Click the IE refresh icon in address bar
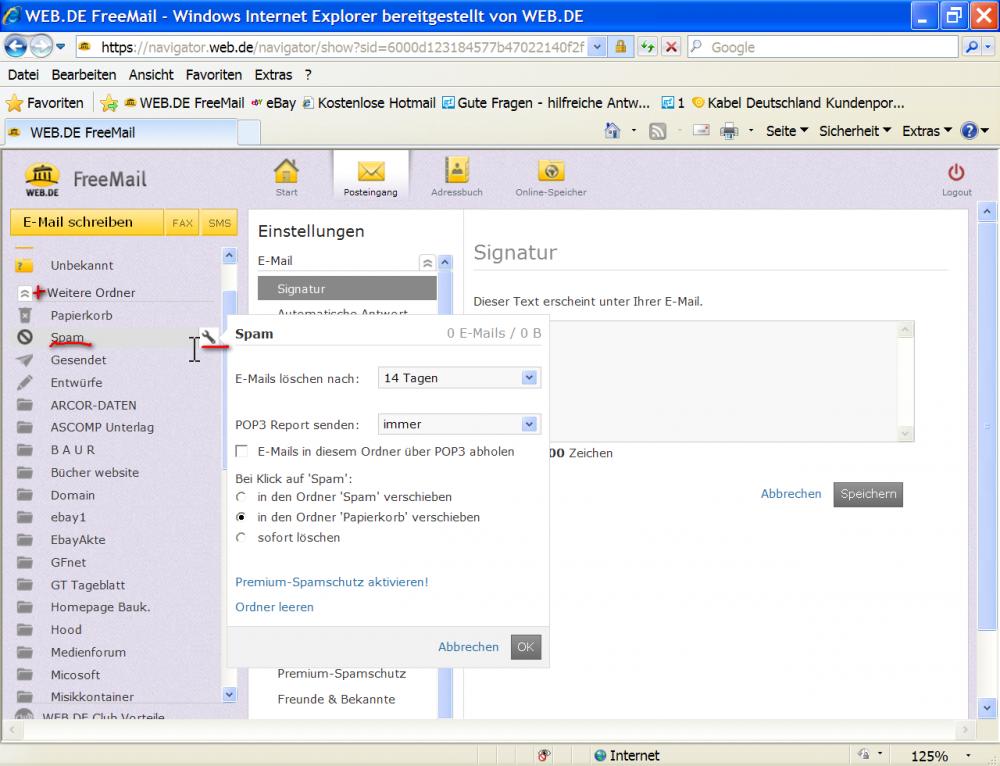 click(648, 47)
